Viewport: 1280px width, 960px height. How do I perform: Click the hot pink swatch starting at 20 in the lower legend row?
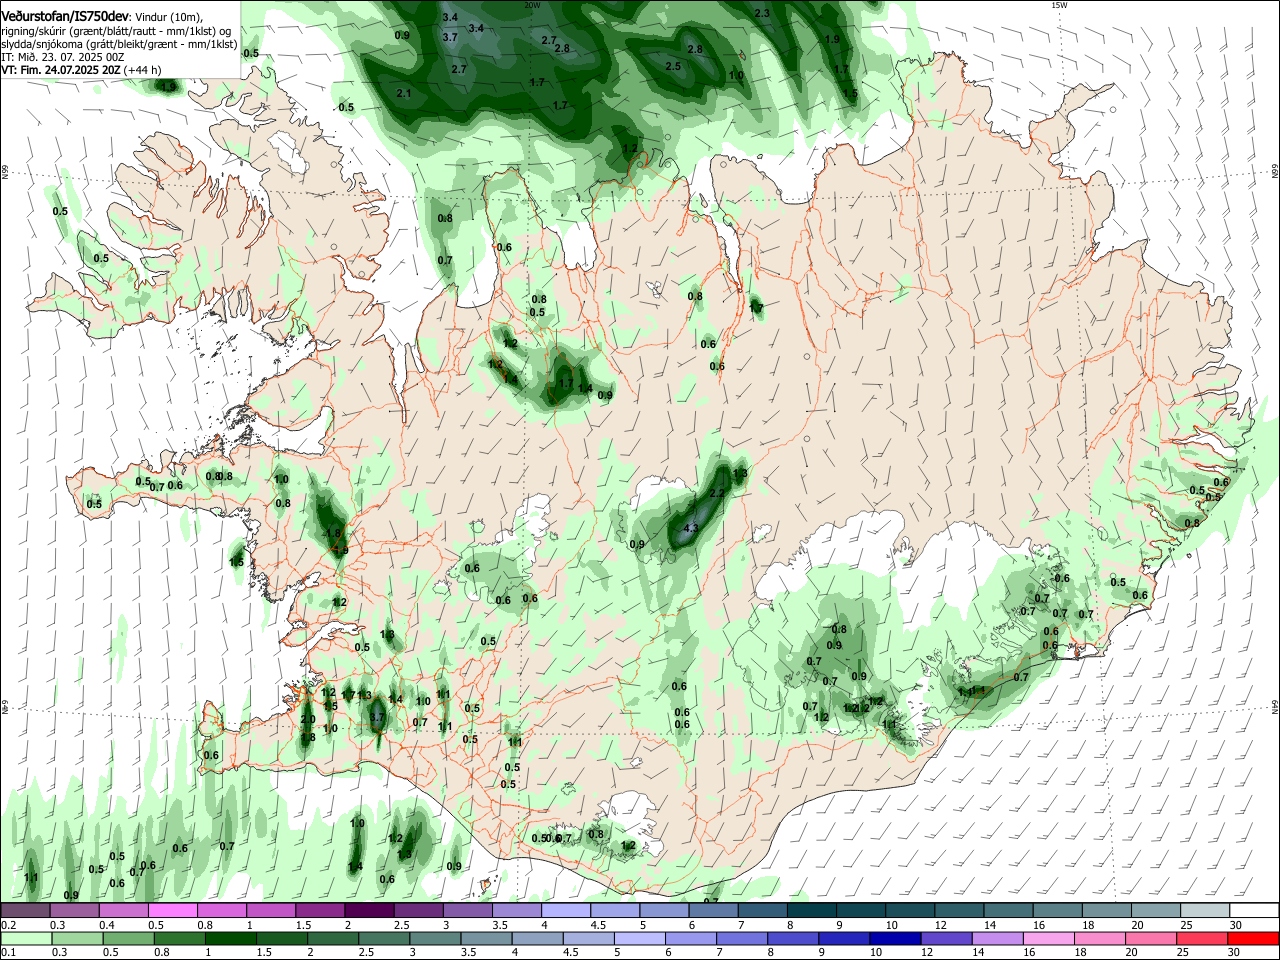(x=1151, y=938)
